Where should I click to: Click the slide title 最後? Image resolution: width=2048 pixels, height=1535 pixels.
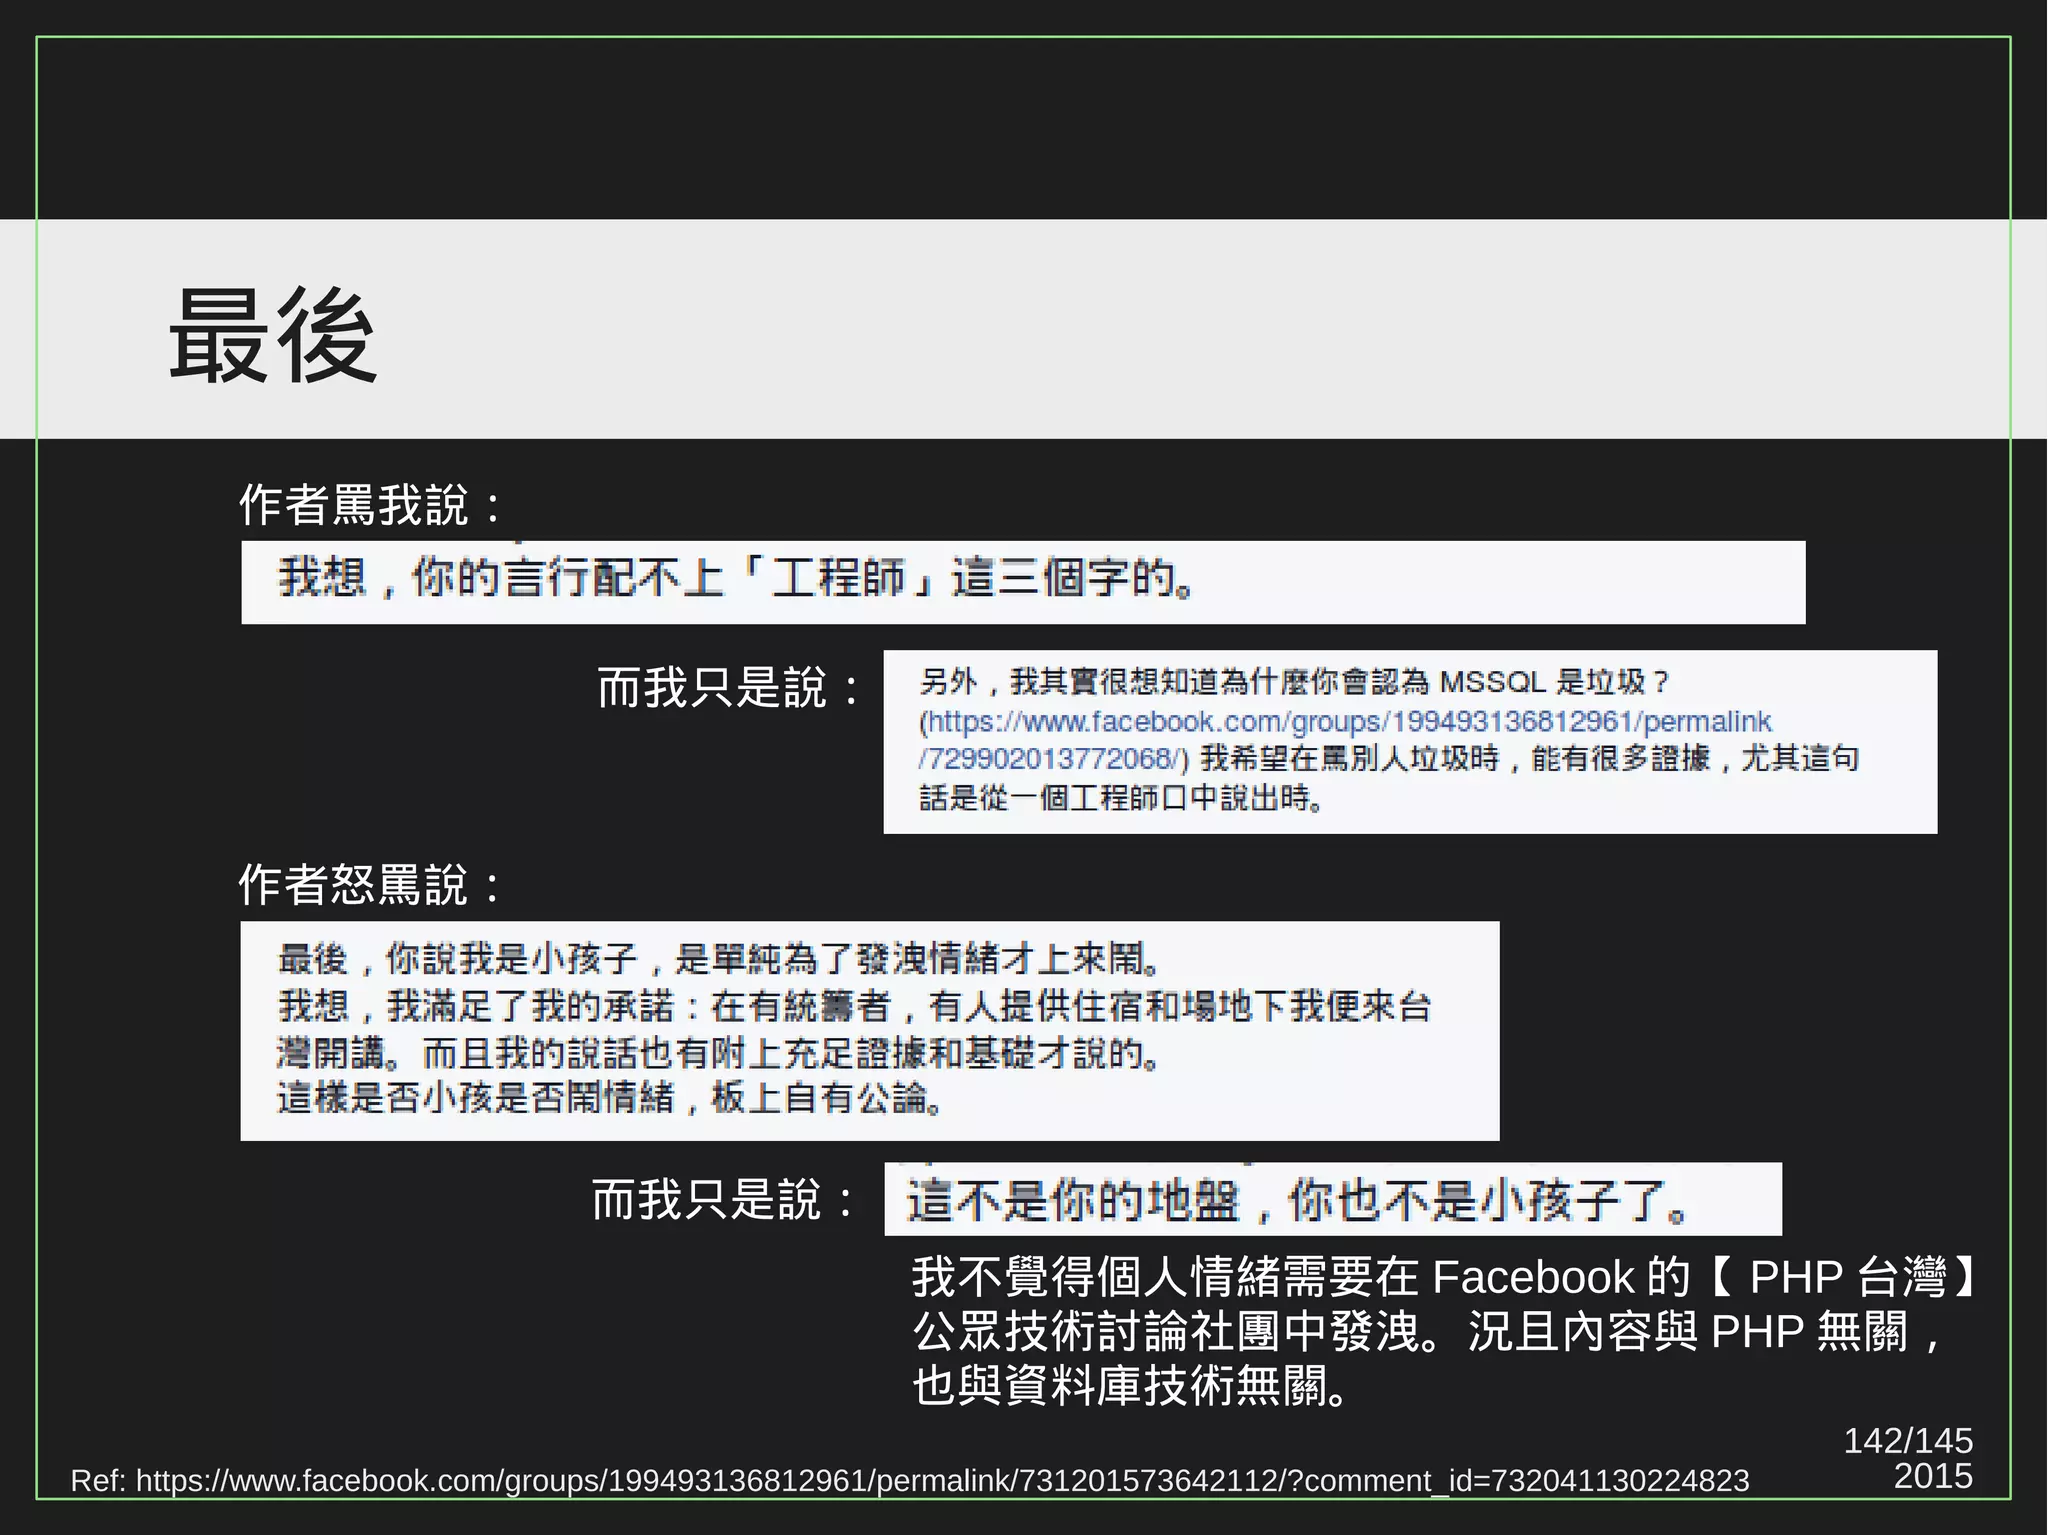click(273, 335)
